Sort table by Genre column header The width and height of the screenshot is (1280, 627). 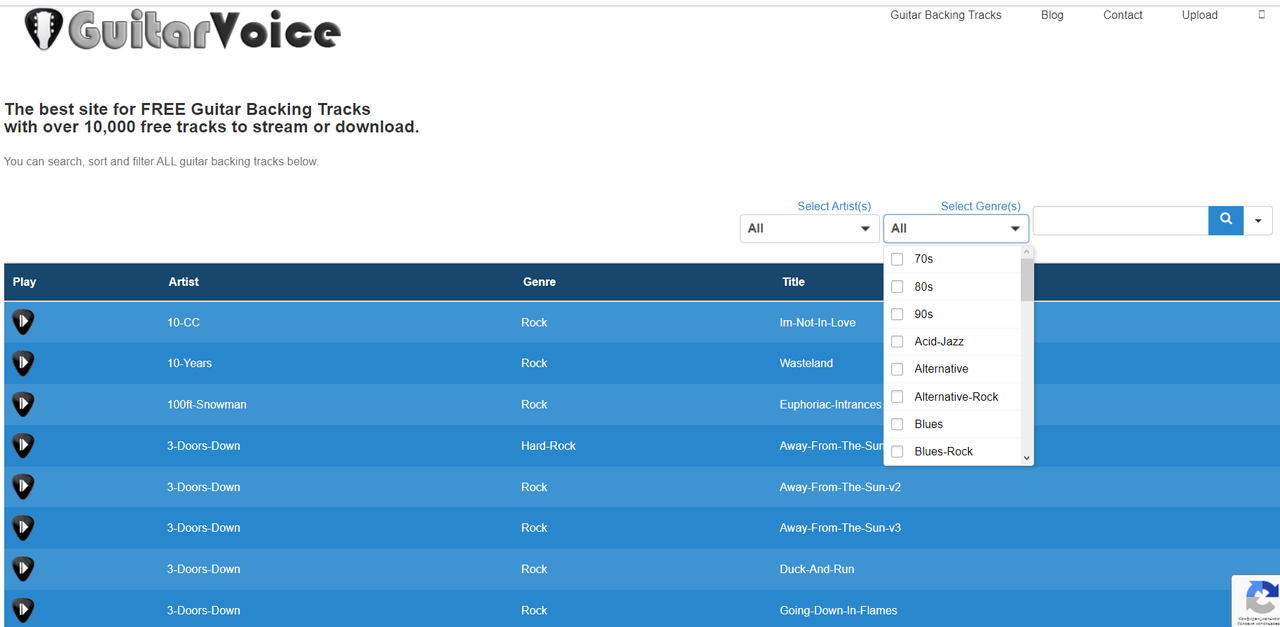click(x=539, y=282)
